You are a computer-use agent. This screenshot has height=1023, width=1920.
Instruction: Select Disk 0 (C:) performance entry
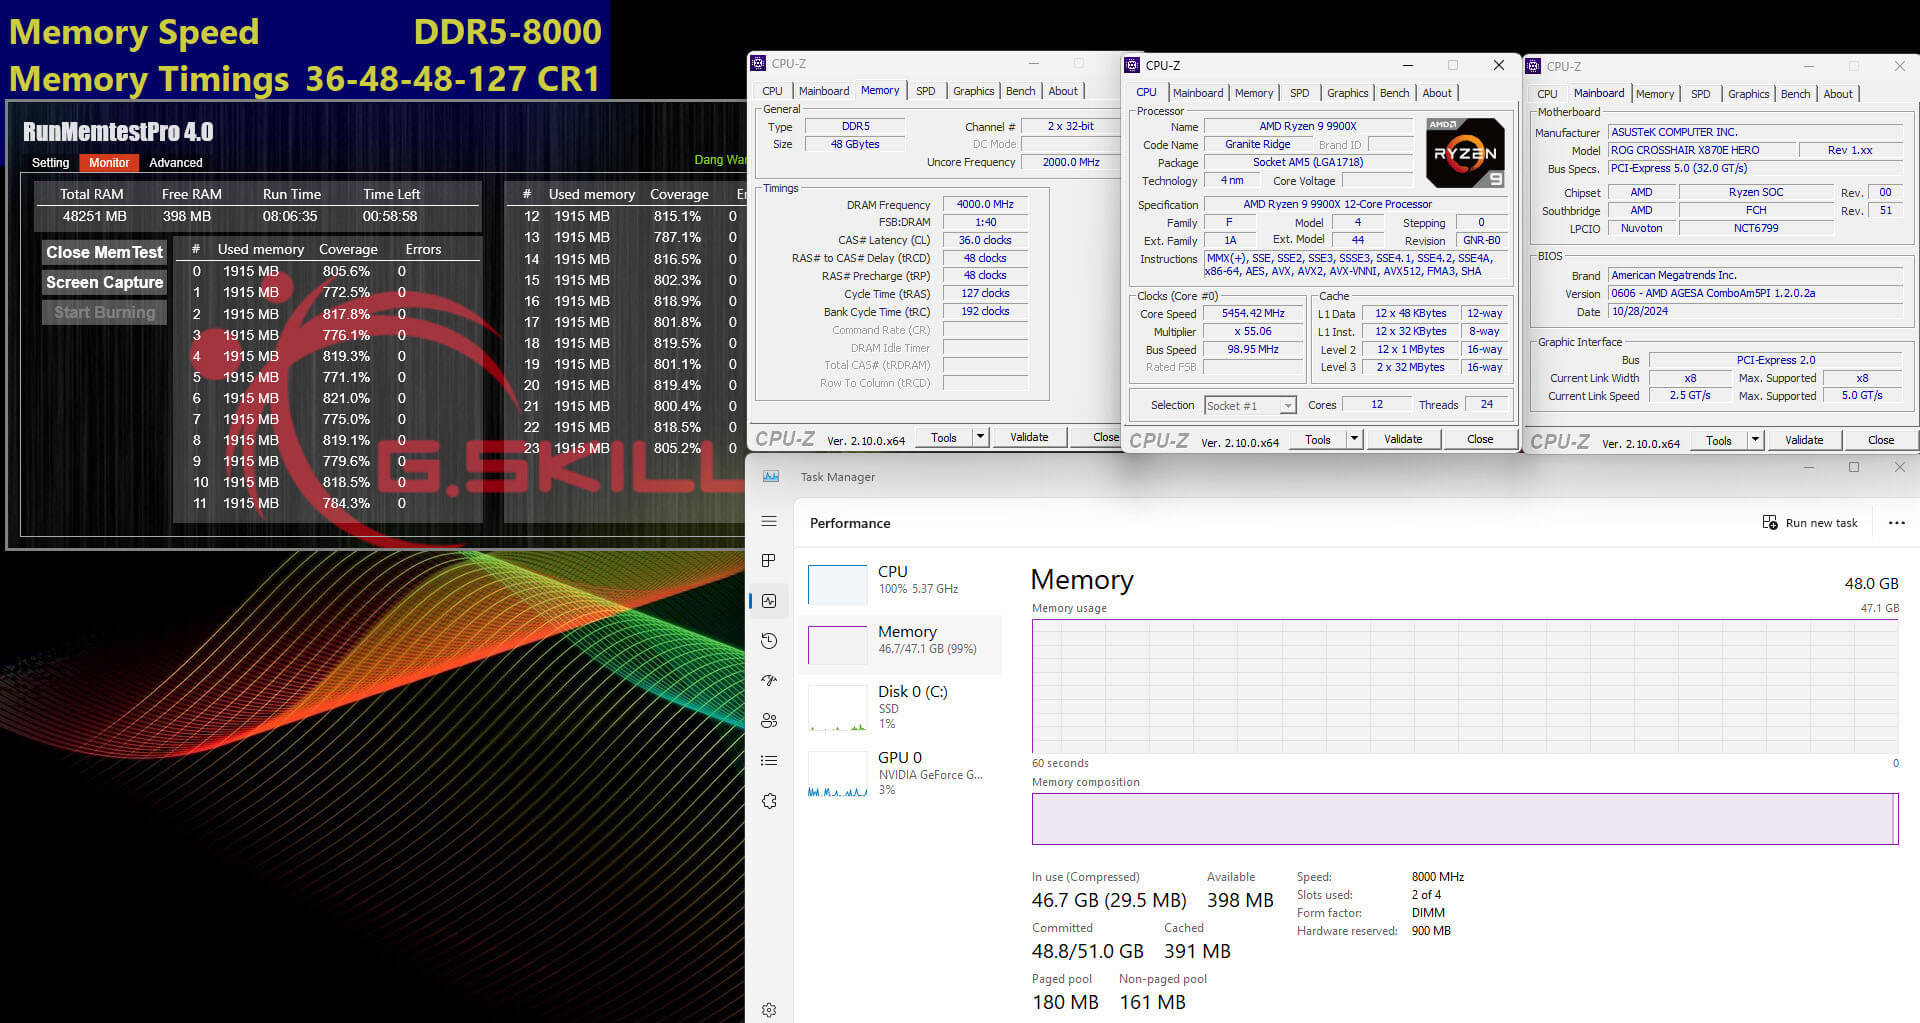click(900, 706)
